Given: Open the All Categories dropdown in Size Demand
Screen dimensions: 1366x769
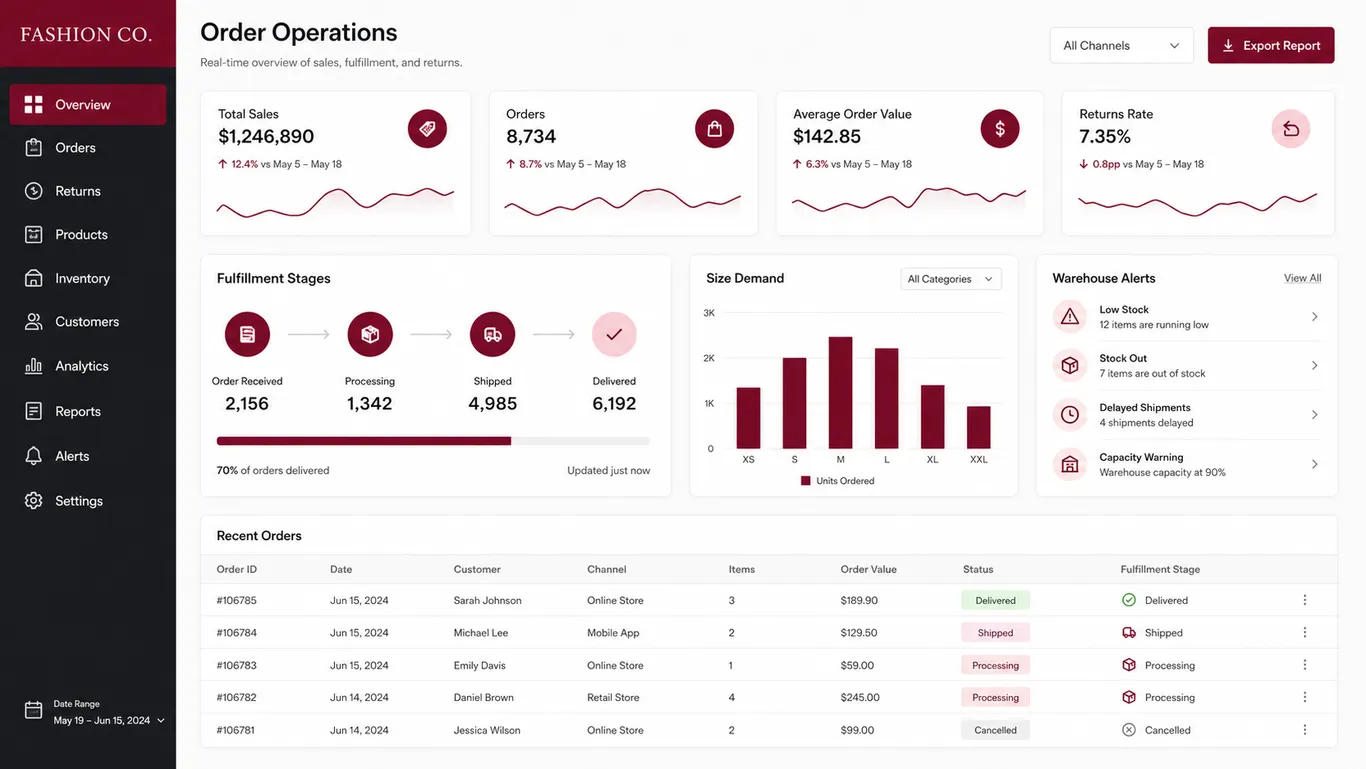Looking at the screenshot, I should click(950, 279).
